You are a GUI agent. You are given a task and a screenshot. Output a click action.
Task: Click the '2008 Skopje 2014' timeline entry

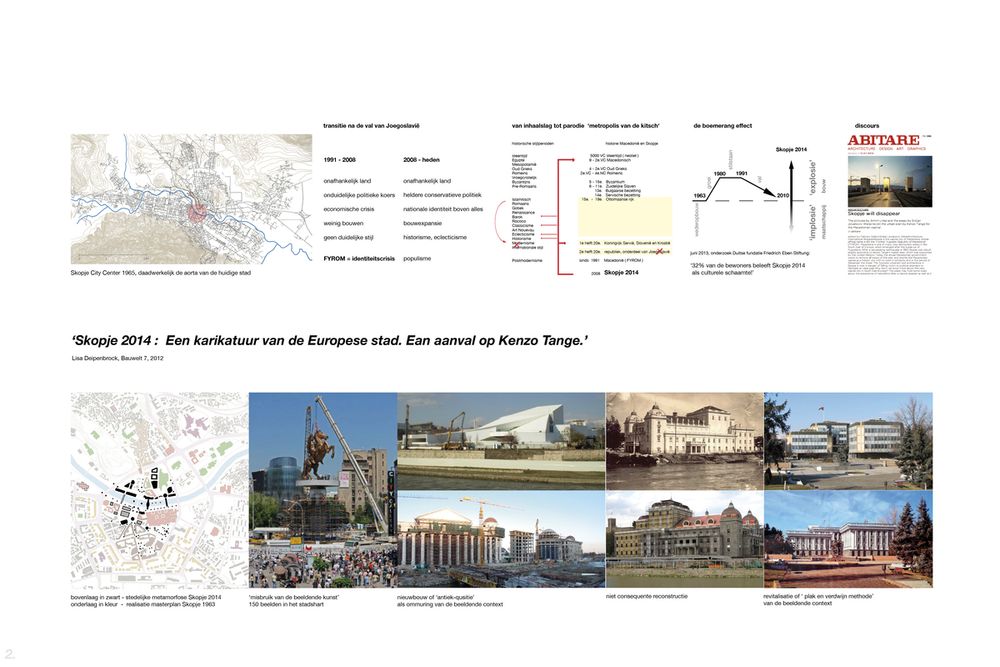click(x=615, y=272)
